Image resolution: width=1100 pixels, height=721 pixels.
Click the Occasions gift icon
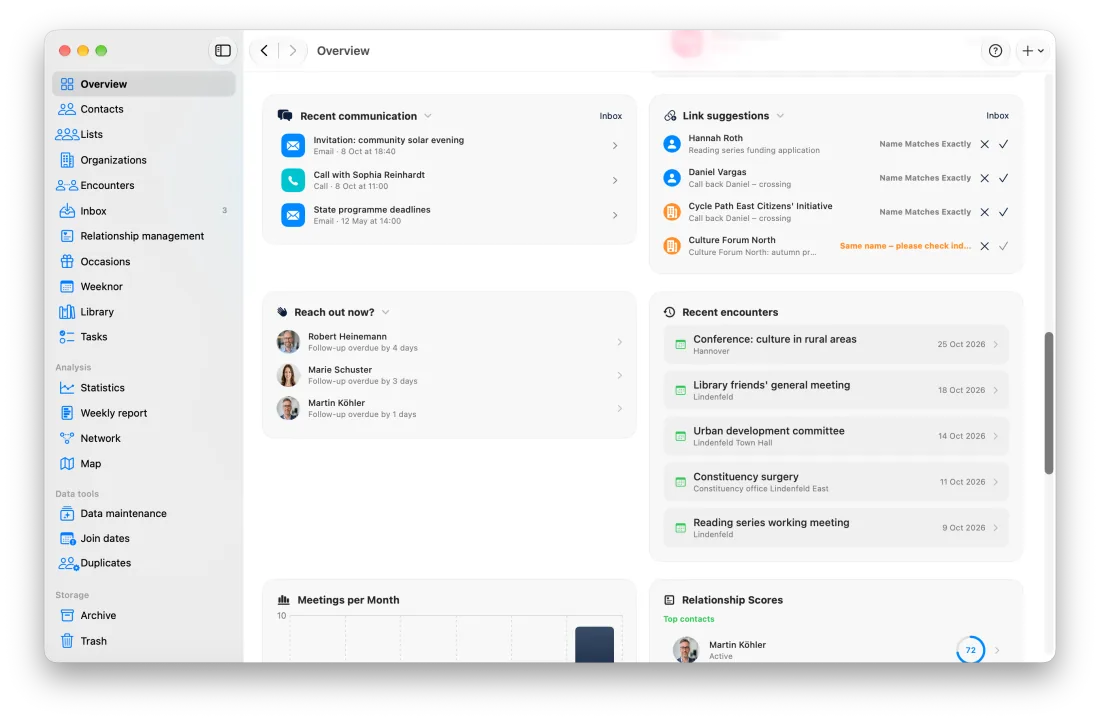[x=67, y=262]
